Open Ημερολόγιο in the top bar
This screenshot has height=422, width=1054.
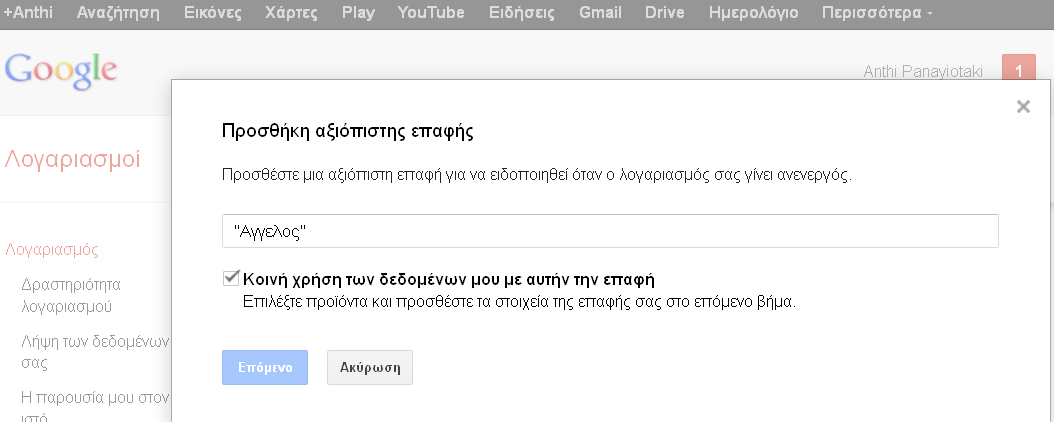pos(753,13)
